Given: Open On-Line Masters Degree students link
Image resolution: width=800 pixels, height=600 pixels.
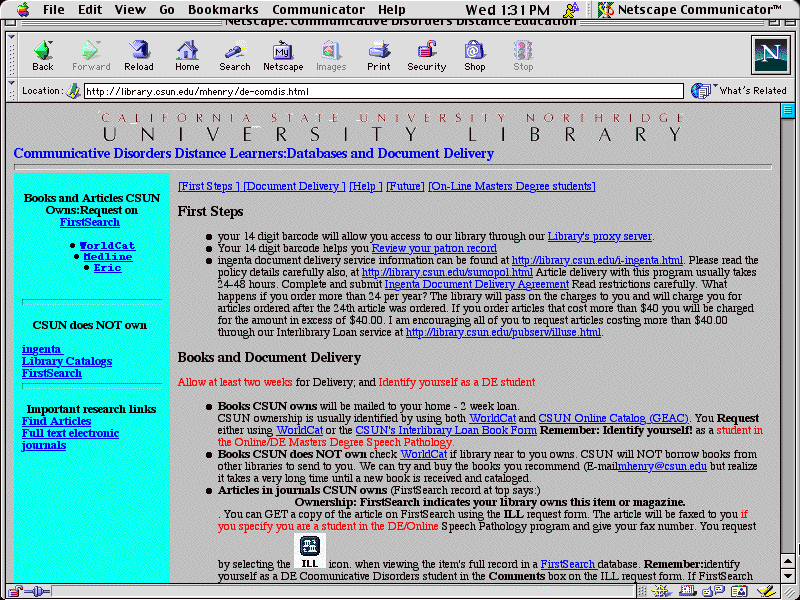Looking at the screenshot, I should click(x=512, y=186).
